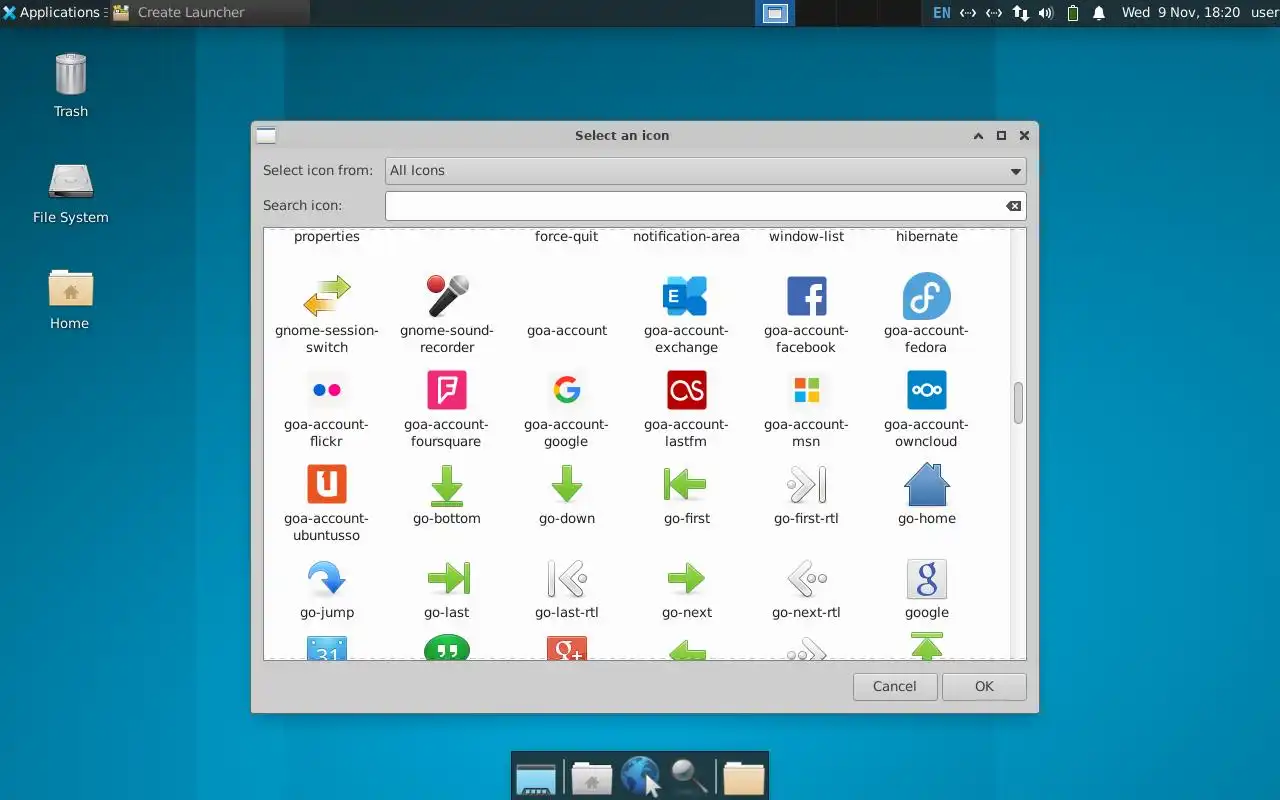Click the EN keyboard layout indicator
This screenshot has height=800, width=1280.
click(941, 13)
